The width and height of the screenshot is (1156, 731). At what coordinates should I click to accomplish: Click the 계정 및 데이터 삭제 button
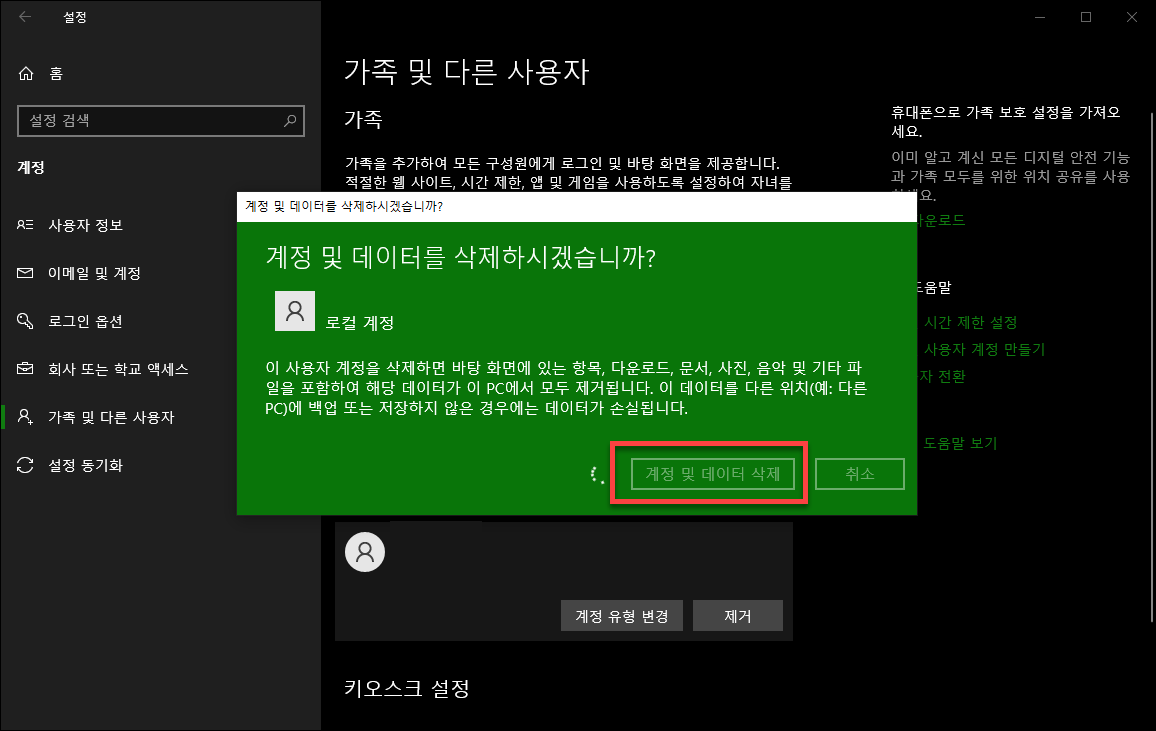[712, 473]
